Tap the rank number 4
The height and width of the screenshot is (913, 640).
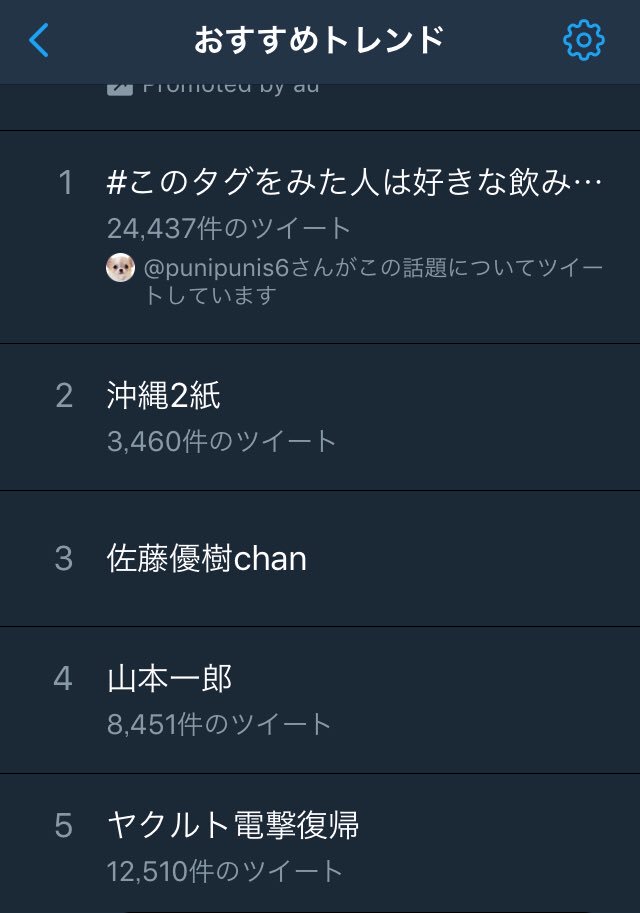click(x=64, y=679)
